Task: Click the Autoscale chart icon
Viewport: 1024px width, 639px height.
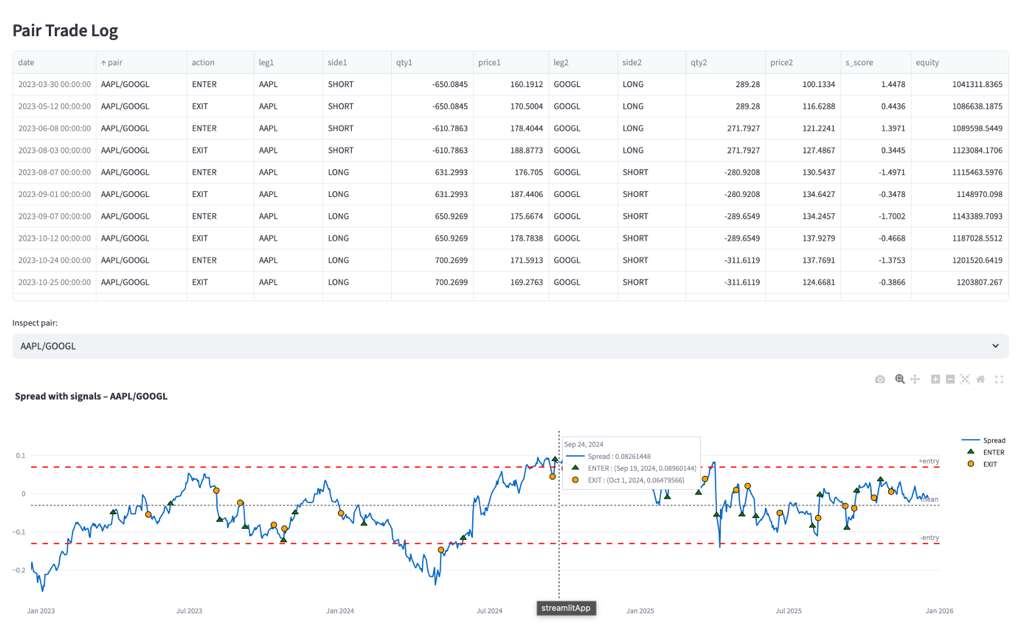Action: point(965,379)
